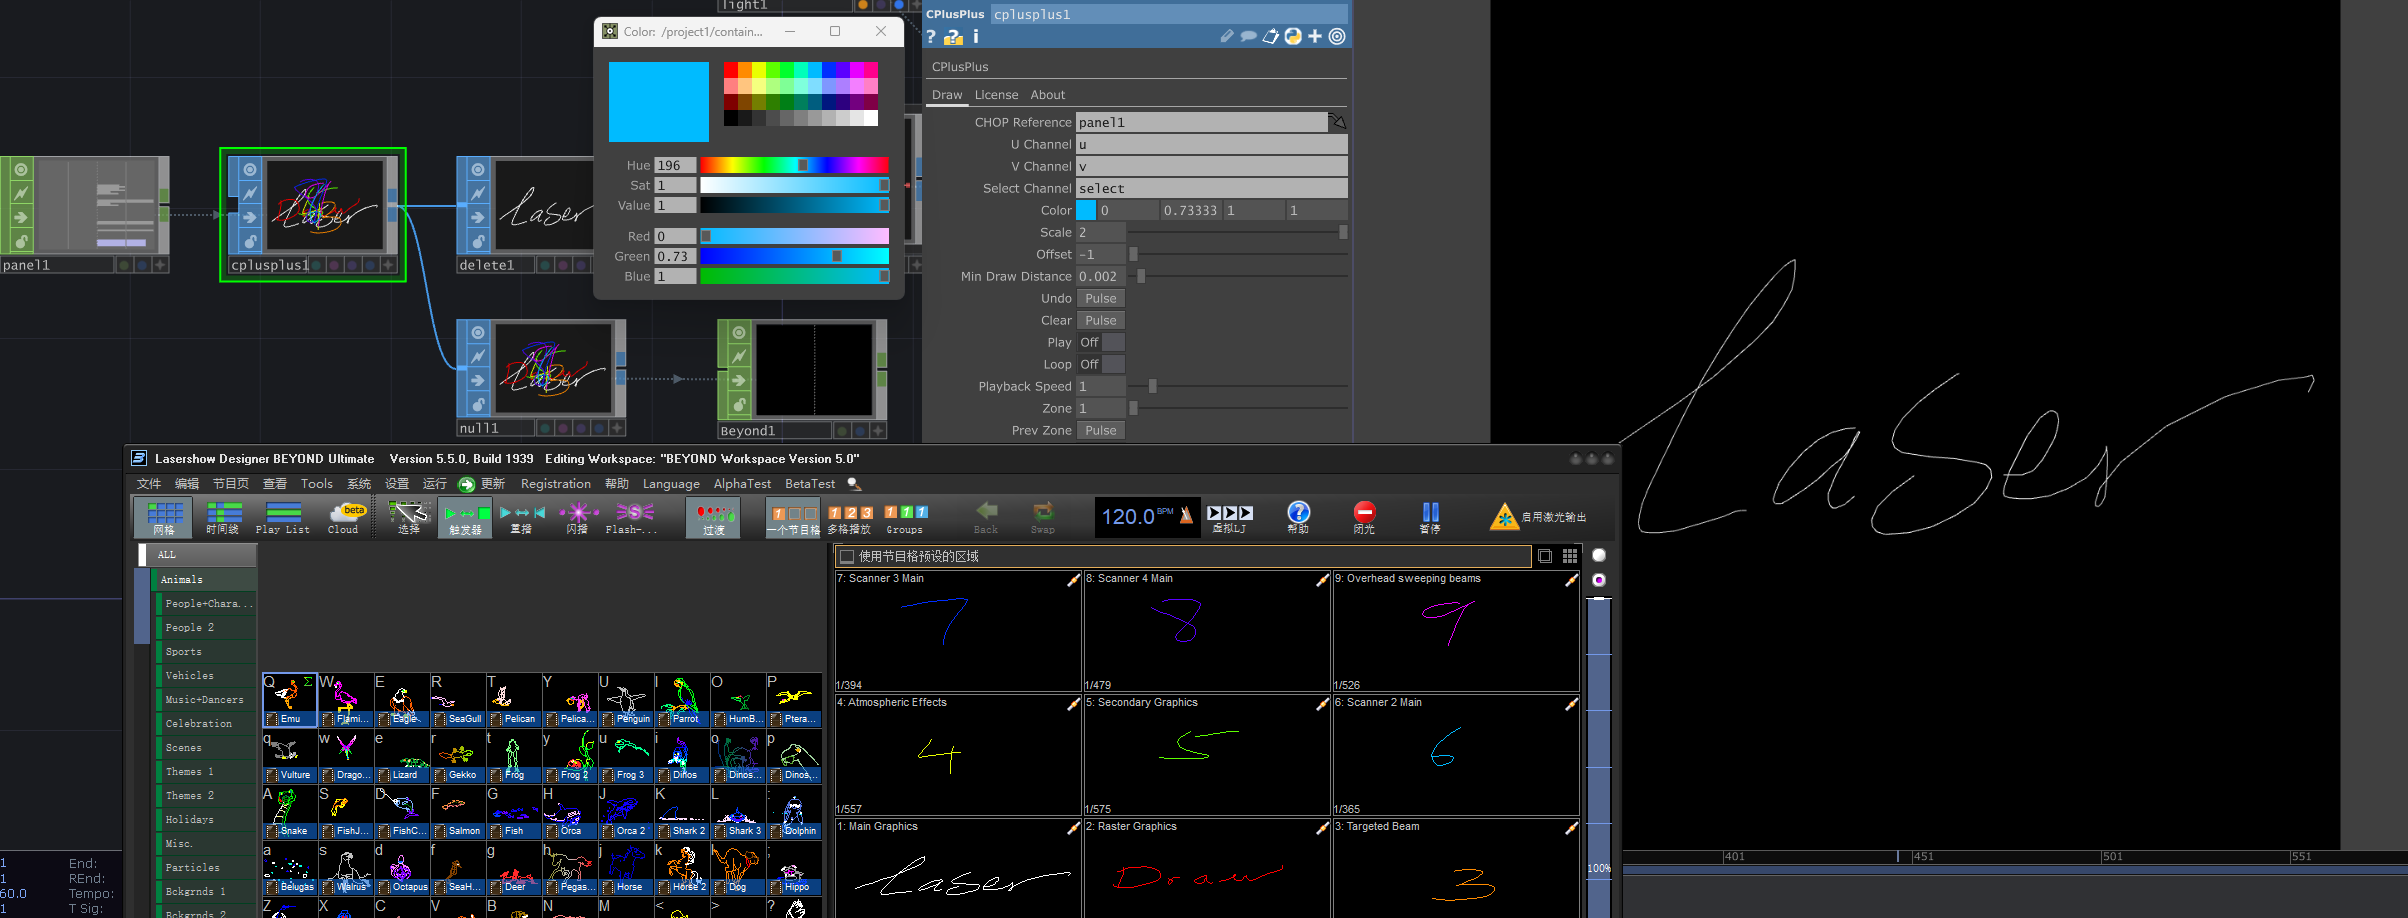2408x918 pixels.
Task: Select Multi cue (多格播放) mode
Action: [x=849, y=518]
